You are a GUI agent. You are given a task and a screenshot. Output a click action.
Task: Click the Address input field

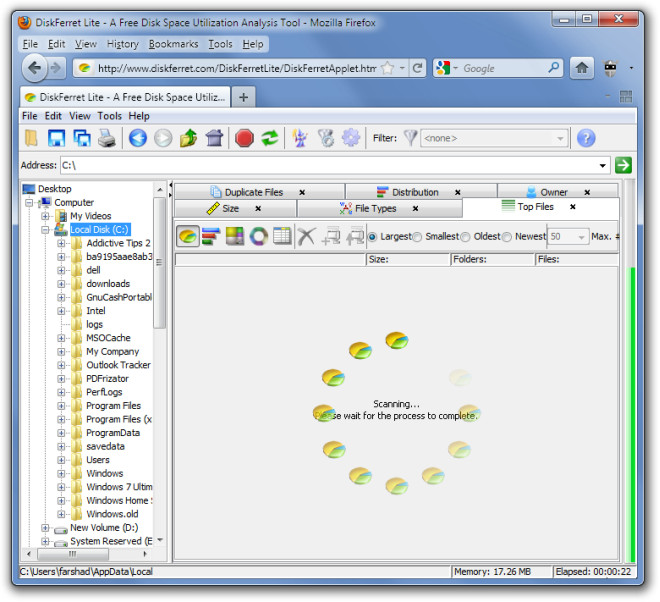[329, 165]
